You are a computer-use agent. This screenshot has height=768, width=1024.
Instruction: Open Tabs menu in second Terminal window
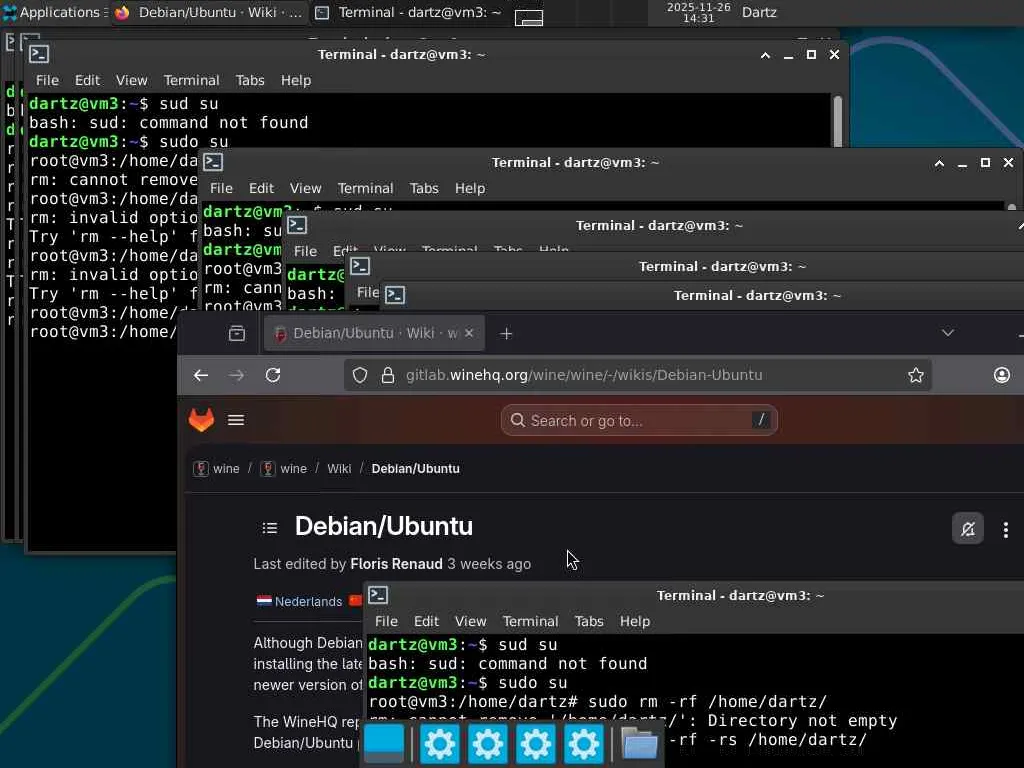point(424,188)
